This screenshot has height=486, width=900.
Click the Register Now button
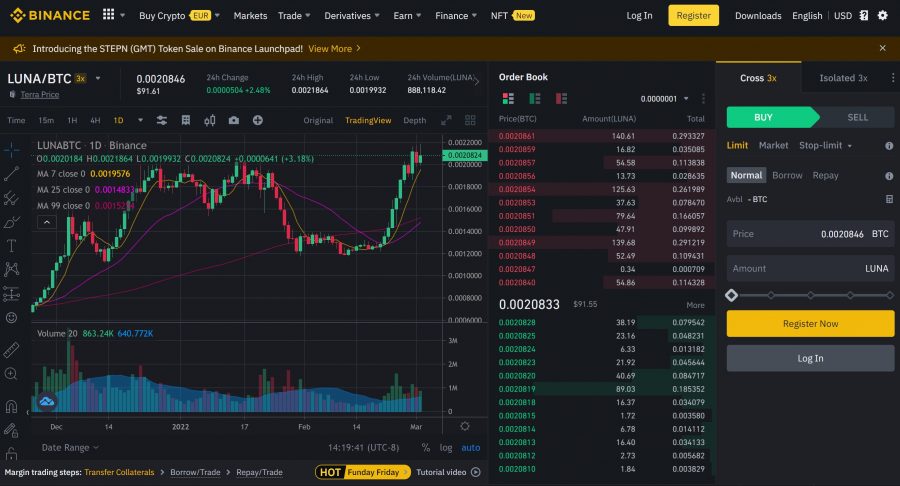[x=810, y=324]
